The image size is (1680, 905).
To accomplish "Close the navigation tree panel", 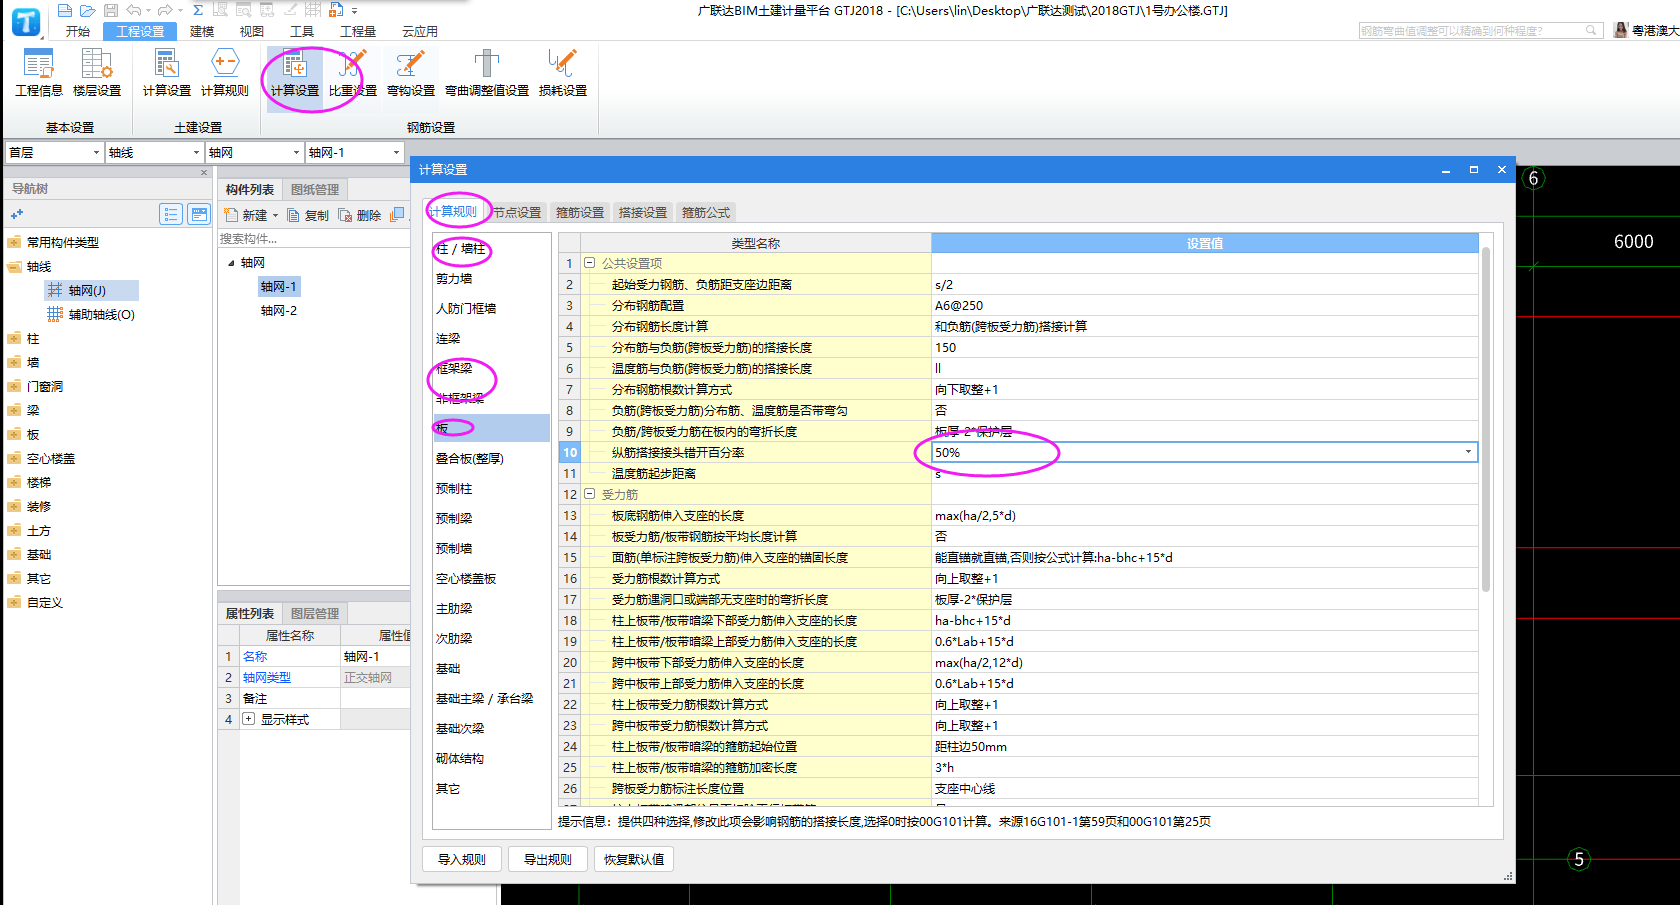I will pyautogui.click(x=204, y=172).
